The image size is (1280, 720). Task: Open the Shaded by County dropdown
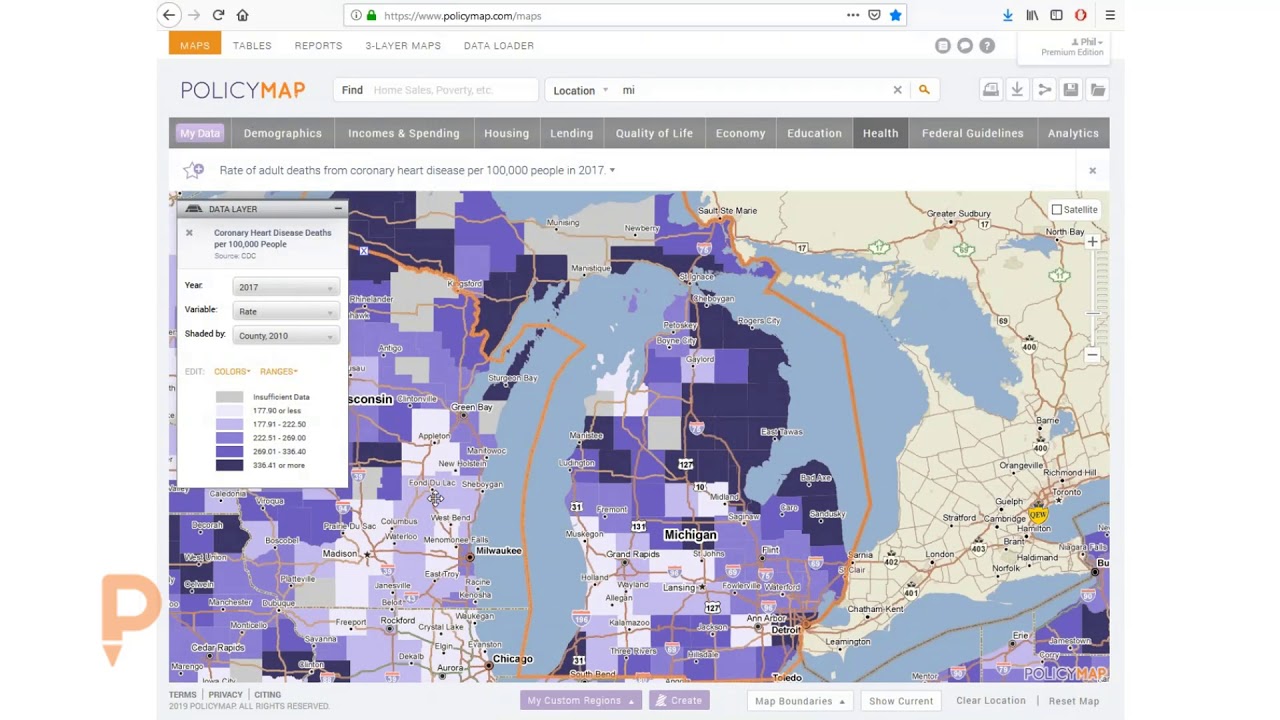point(286,336)
